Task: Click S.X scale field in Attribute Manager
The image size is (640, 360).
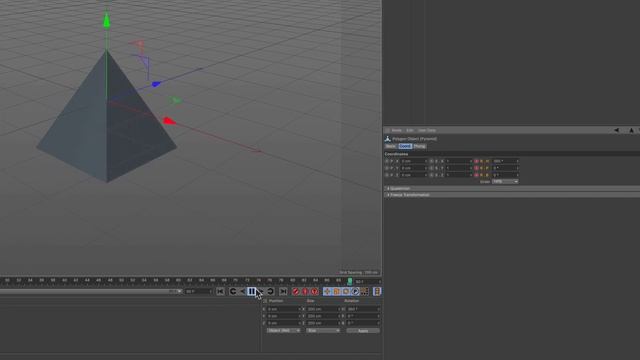Action: [x=459, y=161]
